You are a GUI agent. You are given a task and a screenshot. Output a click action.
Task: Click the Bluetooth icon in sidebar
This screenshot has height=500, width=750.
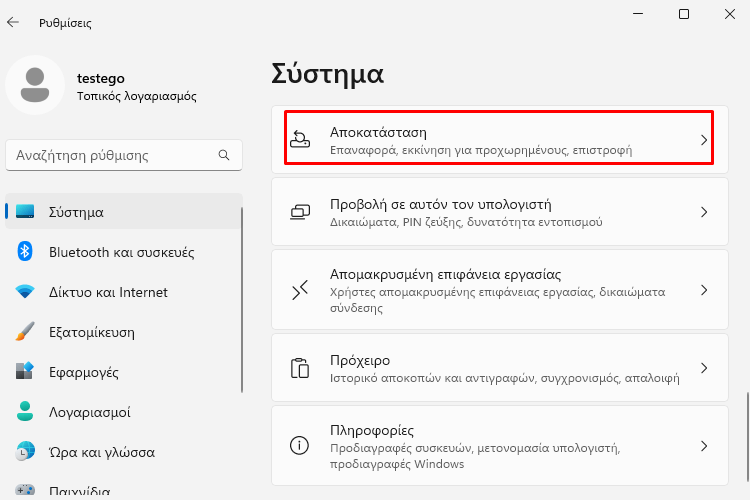[x=25, y=251]
